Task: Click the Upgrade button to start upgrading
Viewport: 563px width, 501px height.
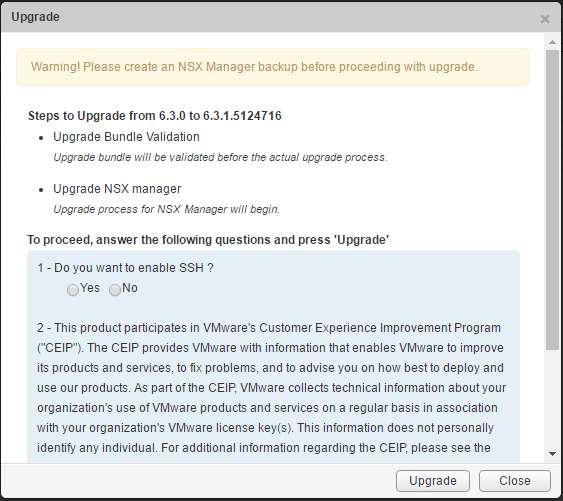Action: [x=433, y=481]
